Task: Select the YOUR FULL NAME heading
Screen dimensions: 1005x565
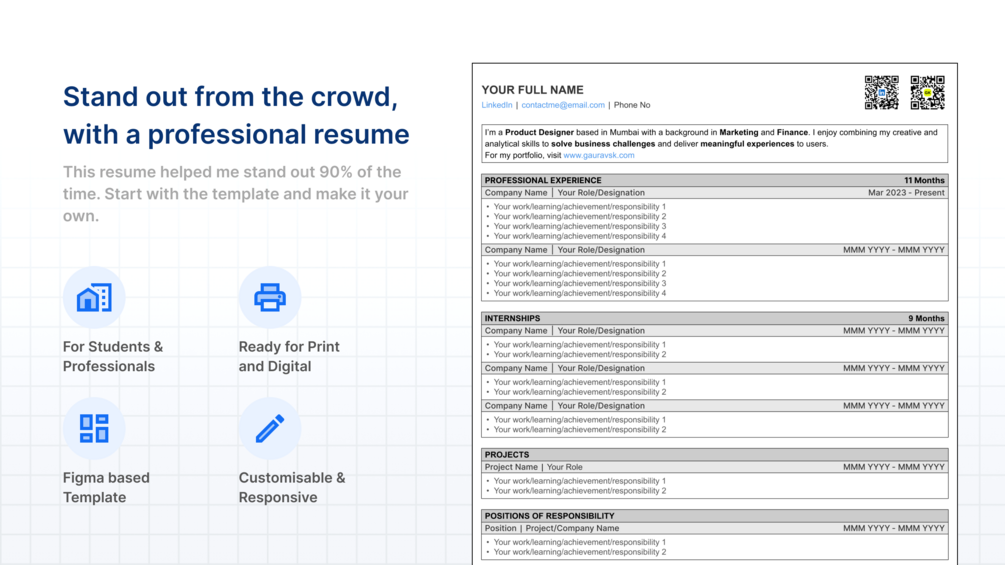Action: tap(533, 90)
